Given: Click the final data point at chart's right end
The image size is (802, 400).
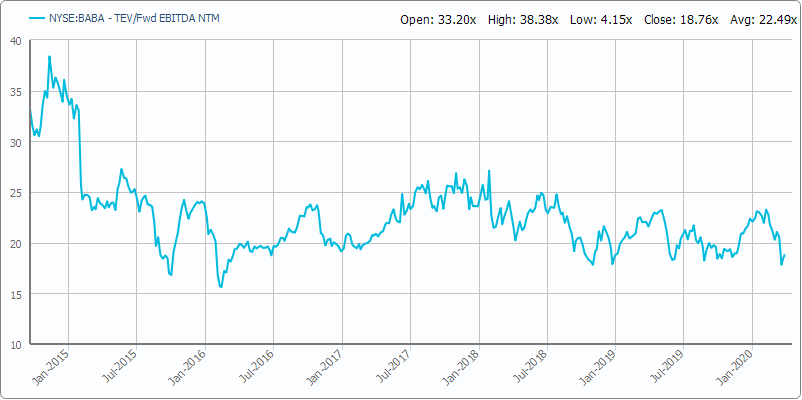Looking at the screenshot, I should (785, 255).
